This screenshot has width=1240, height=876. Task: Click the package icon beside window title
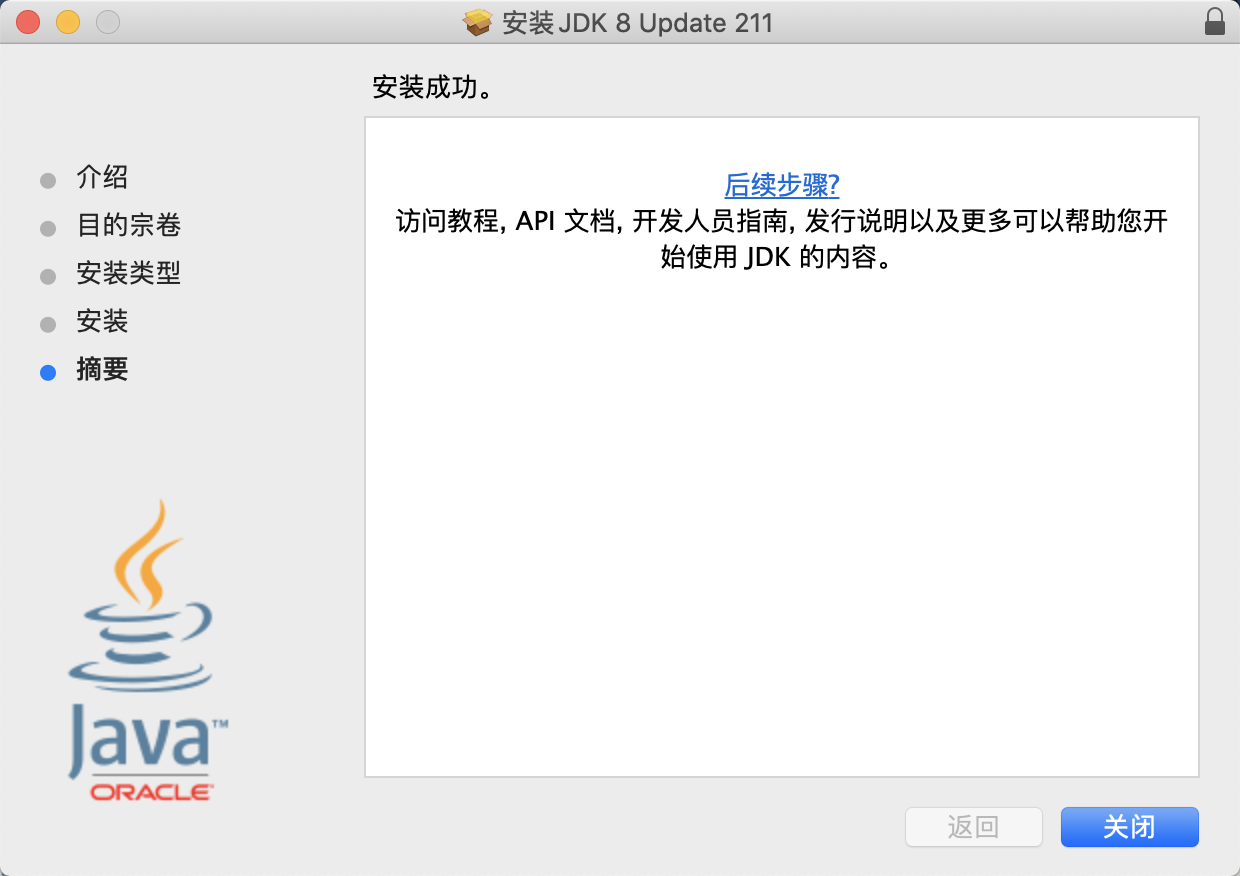pyautogui.click(x=478, y=22)
